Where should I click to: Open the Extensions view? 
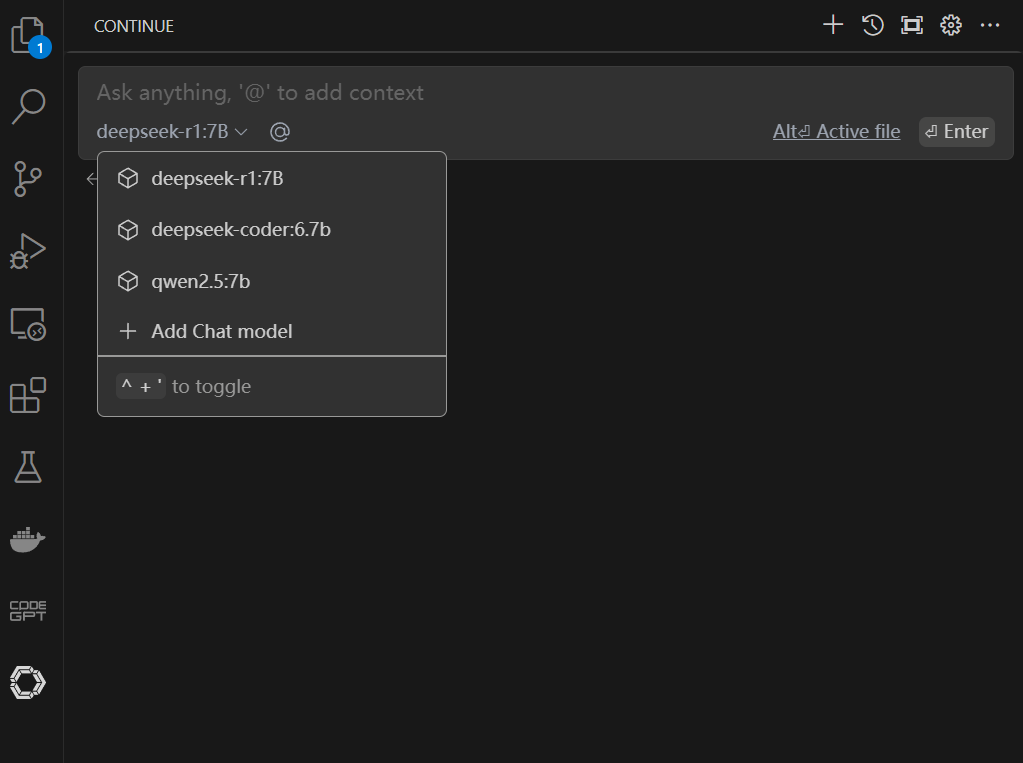[x=28, y=395]
